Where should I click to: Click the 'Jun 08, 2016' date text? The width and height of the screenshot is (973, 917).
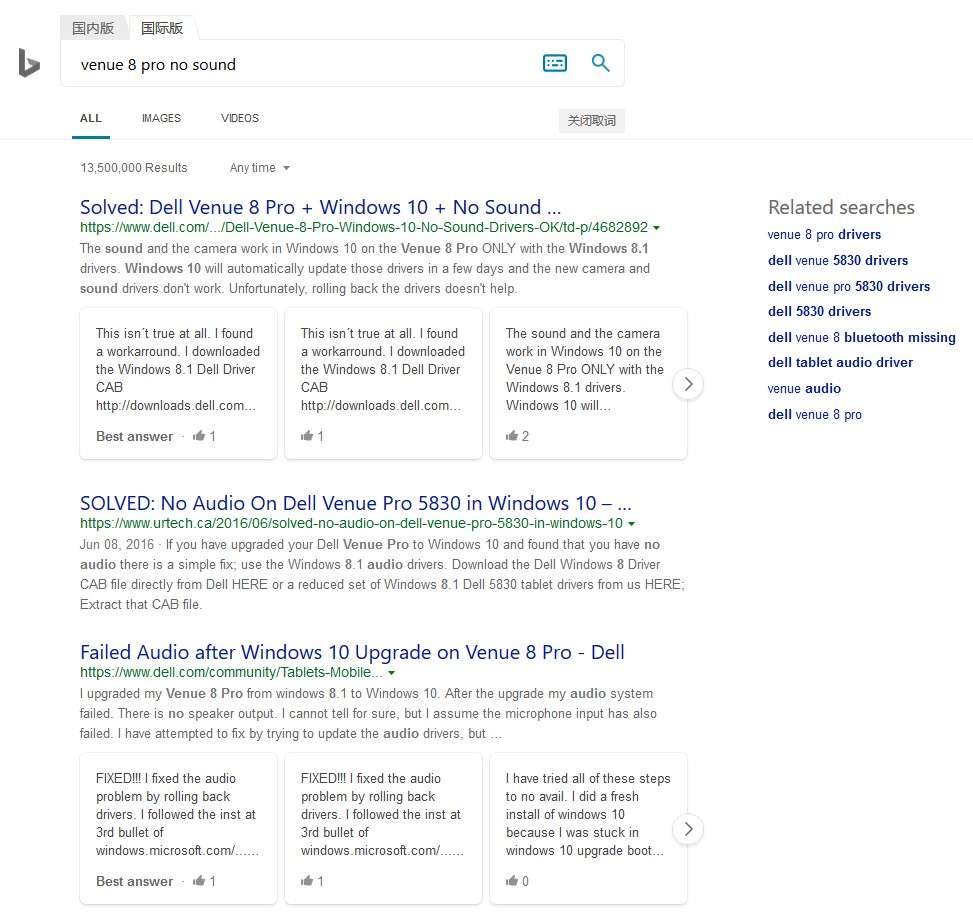tap(117, 544)
